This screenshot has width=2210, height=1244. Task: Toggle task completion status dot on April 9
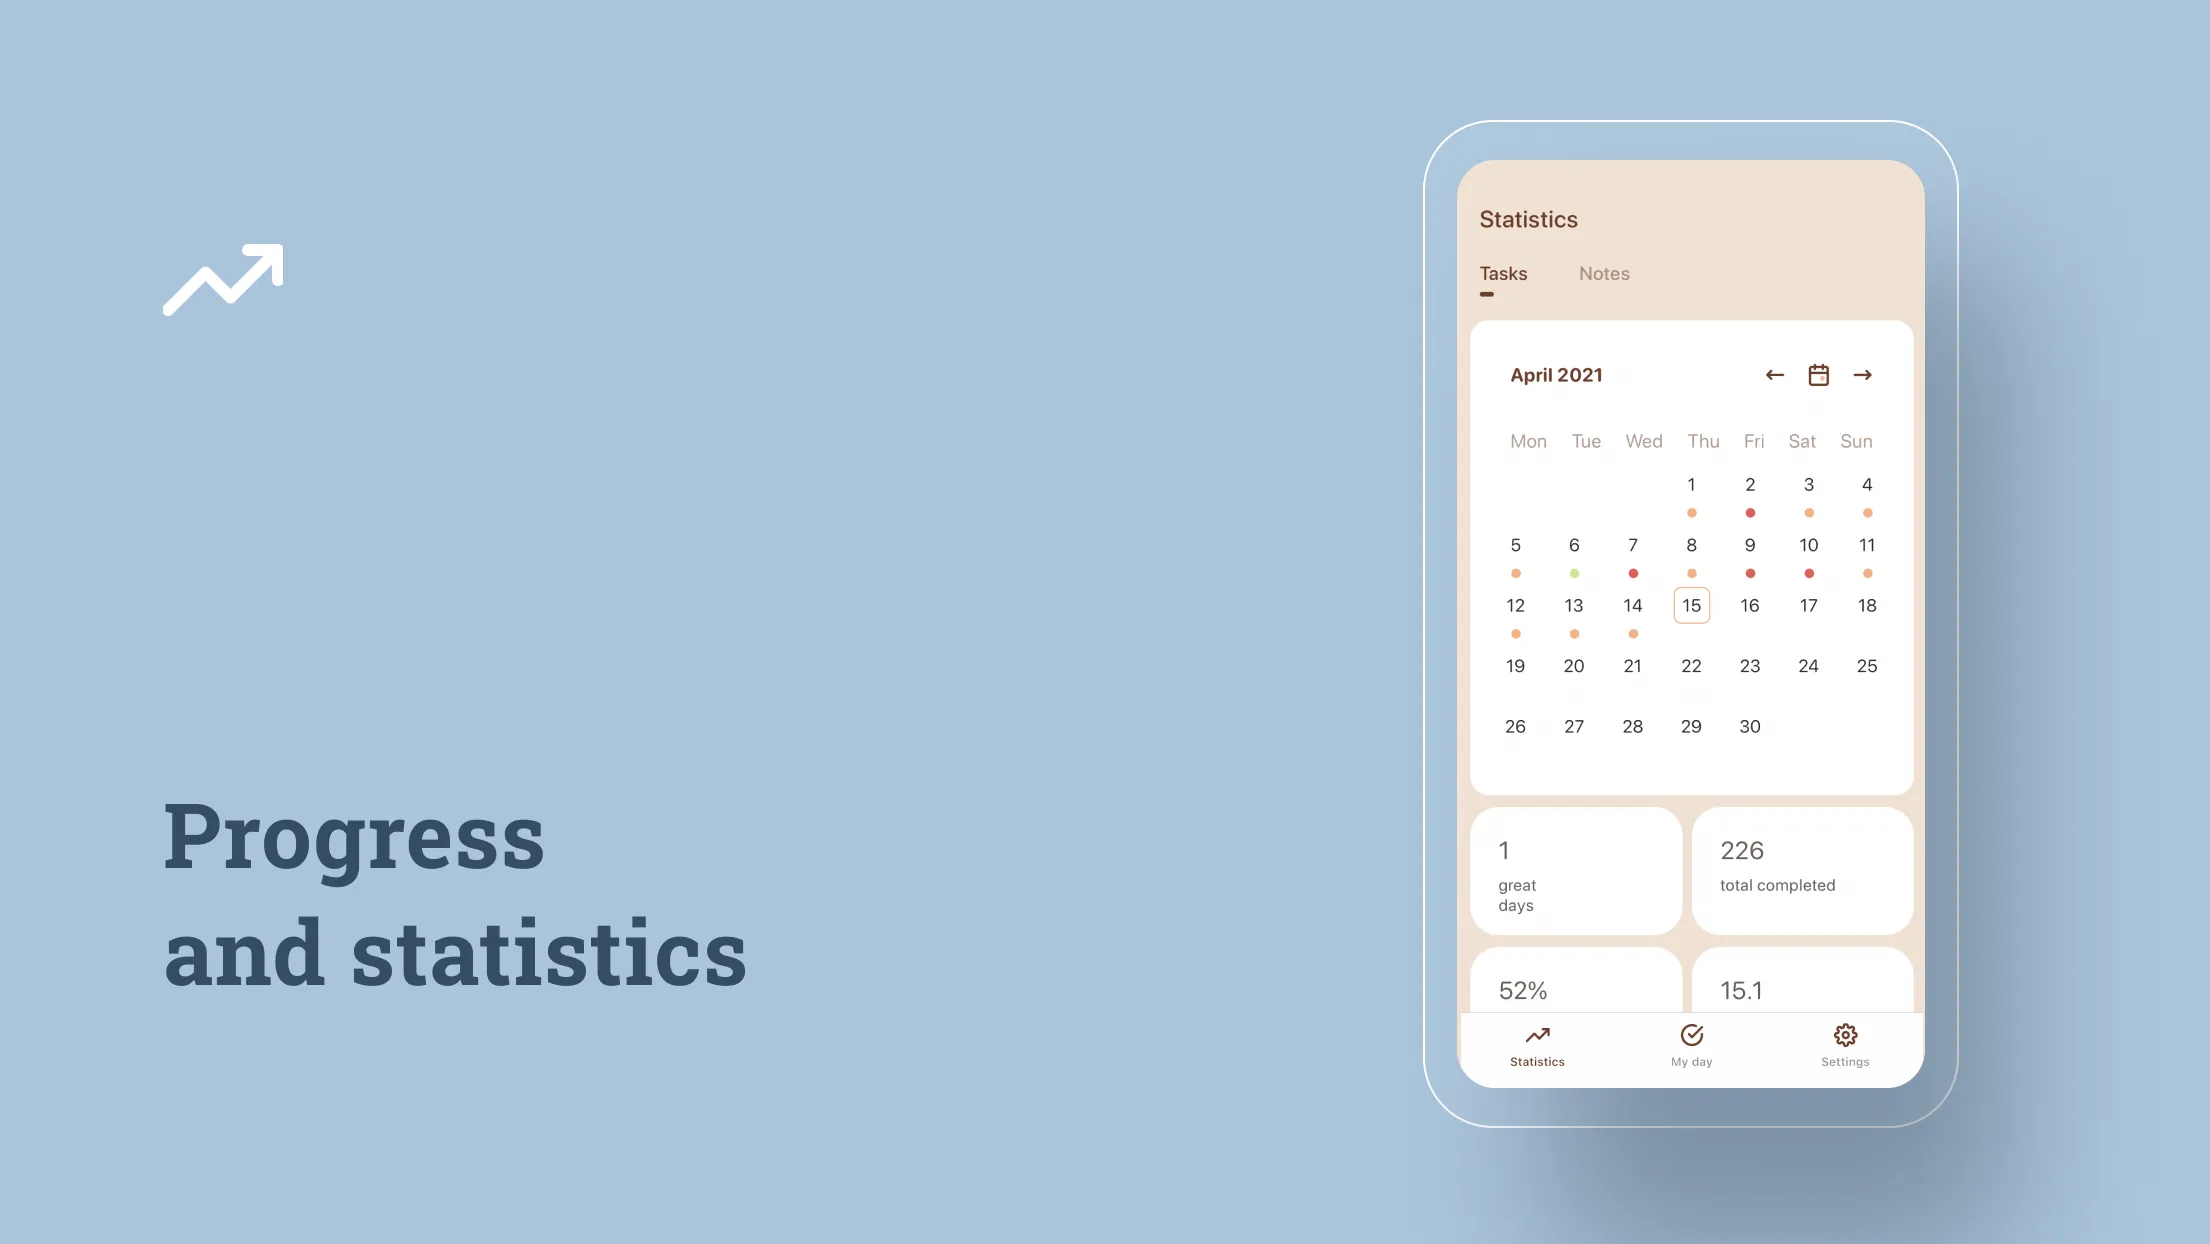pyautogui.click(x=1750, y=572)
